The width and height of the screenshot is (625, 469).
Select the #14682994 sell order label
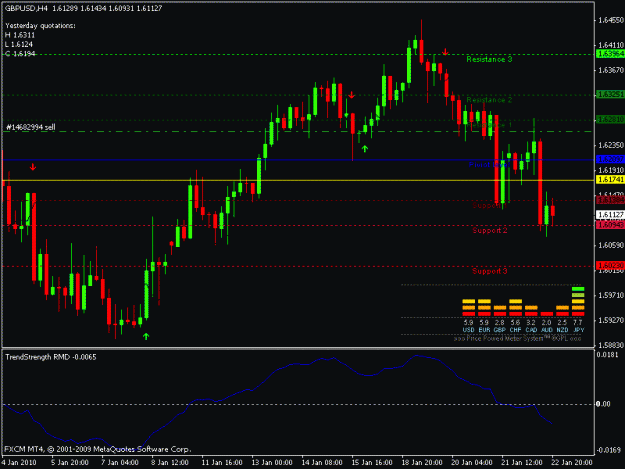click(31, 127)
